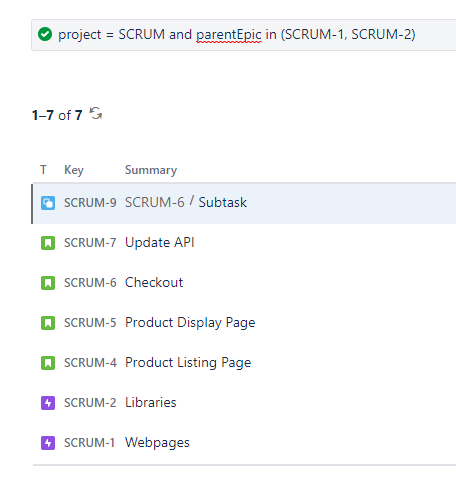Open the Product Display Page issue
This screenshot has width=456, height=482.
coord(190,323)
